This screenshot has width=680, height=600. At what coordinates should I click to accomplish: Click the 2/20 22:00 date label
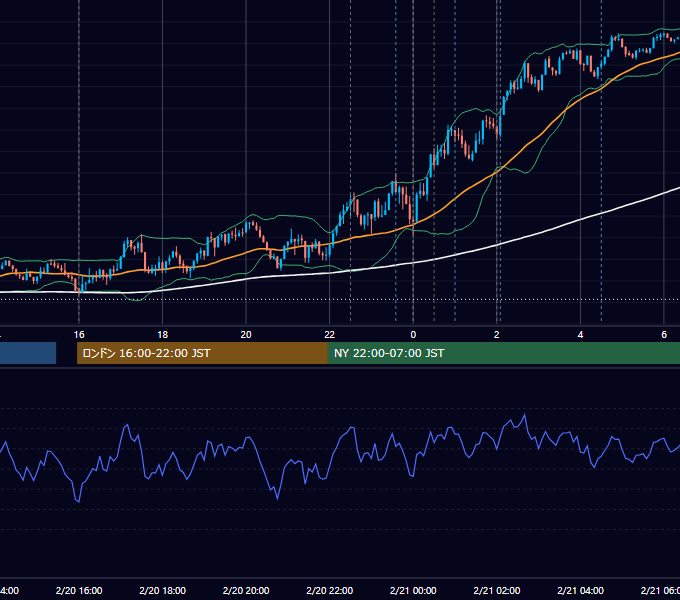(x=330, y=590)
